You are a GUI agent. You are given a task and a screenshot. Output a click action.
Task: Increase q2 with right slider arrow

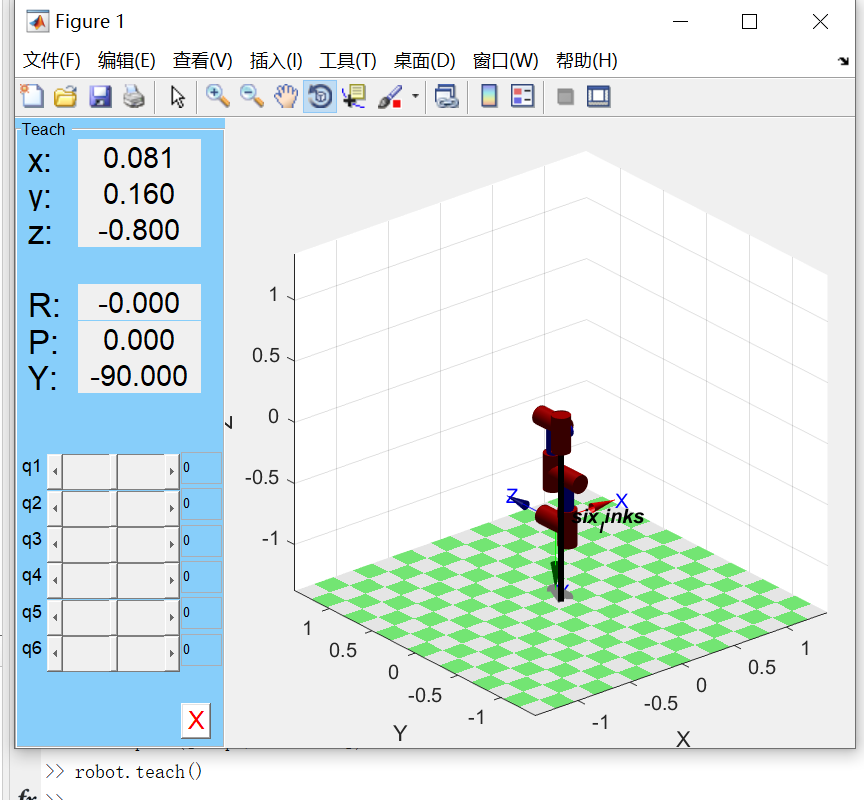[172, 507]
